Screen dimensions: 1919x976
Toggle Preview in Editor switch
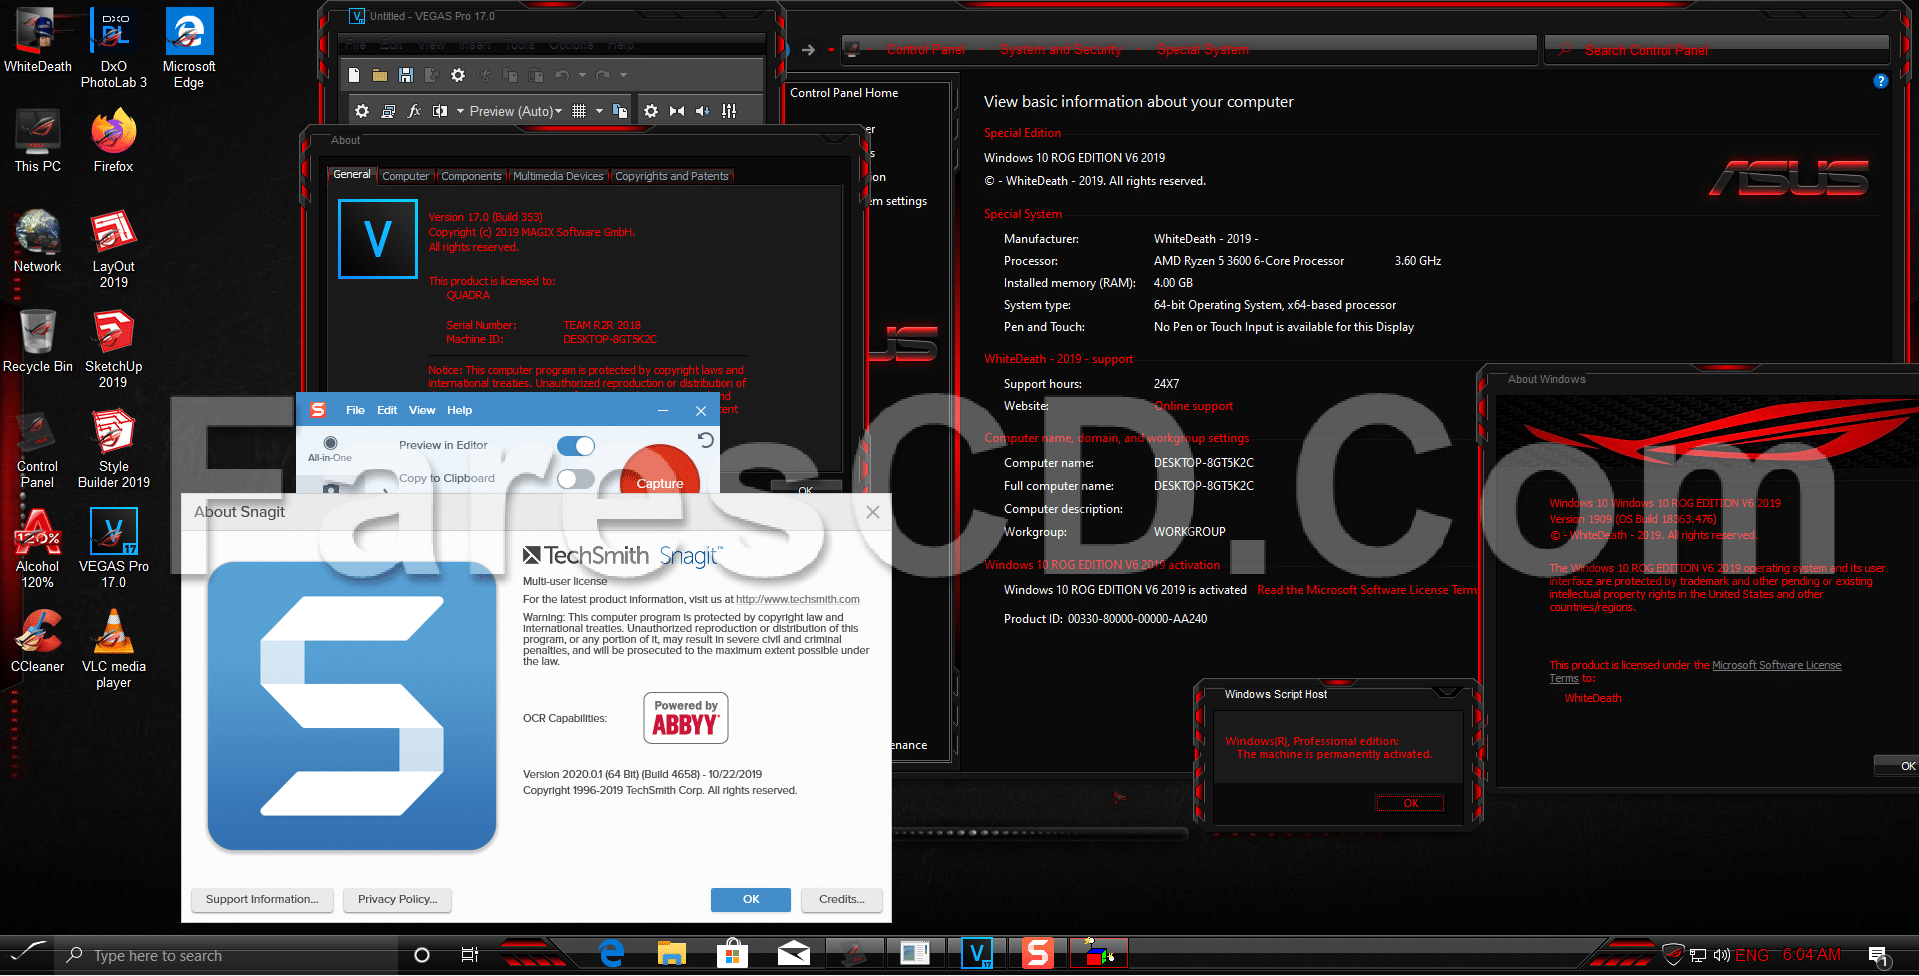pos(576,445)
